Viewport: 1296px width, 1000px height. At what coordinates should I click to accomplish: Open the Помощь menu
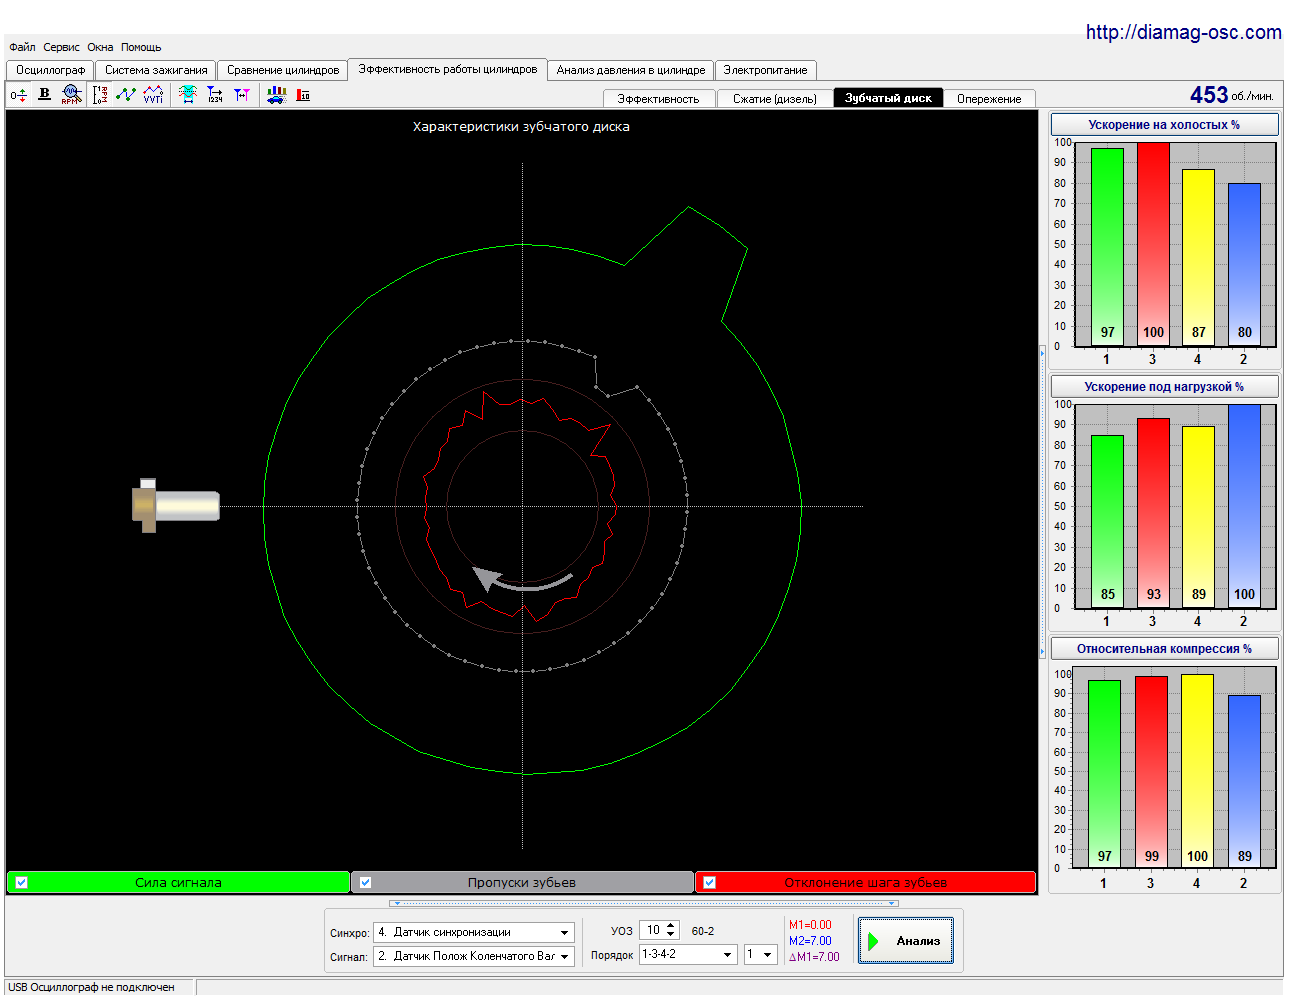(x=141, y=47)
